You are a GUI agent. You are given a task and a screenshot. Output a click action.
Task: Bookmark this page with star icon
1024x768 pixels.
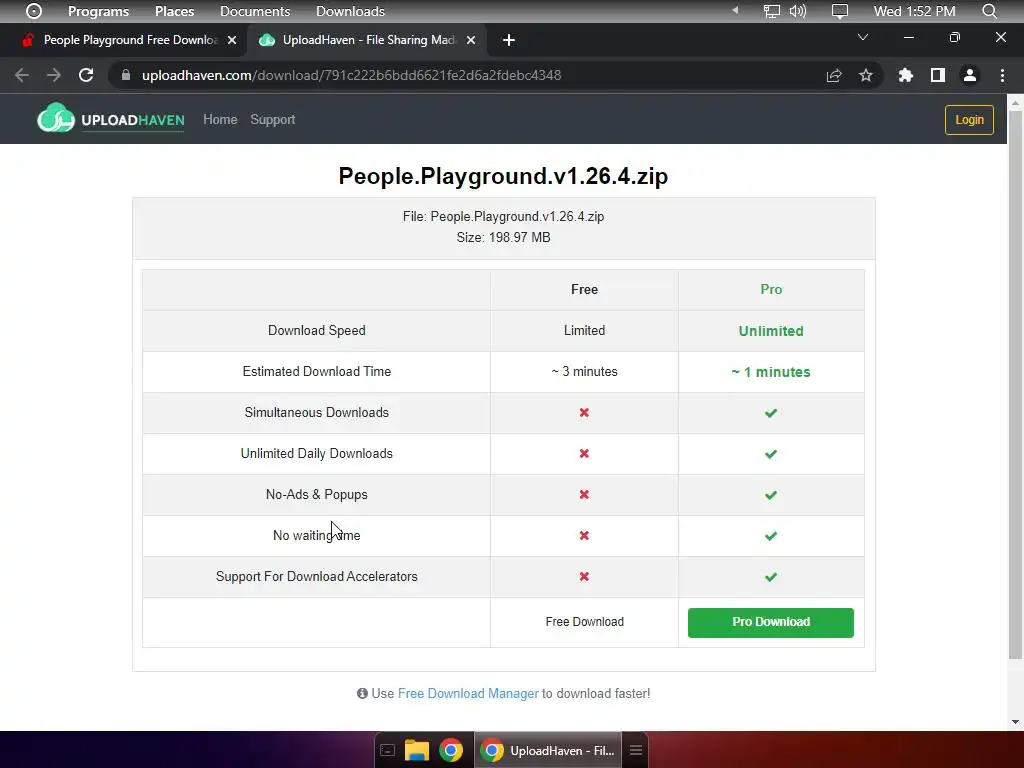point(866,75)
